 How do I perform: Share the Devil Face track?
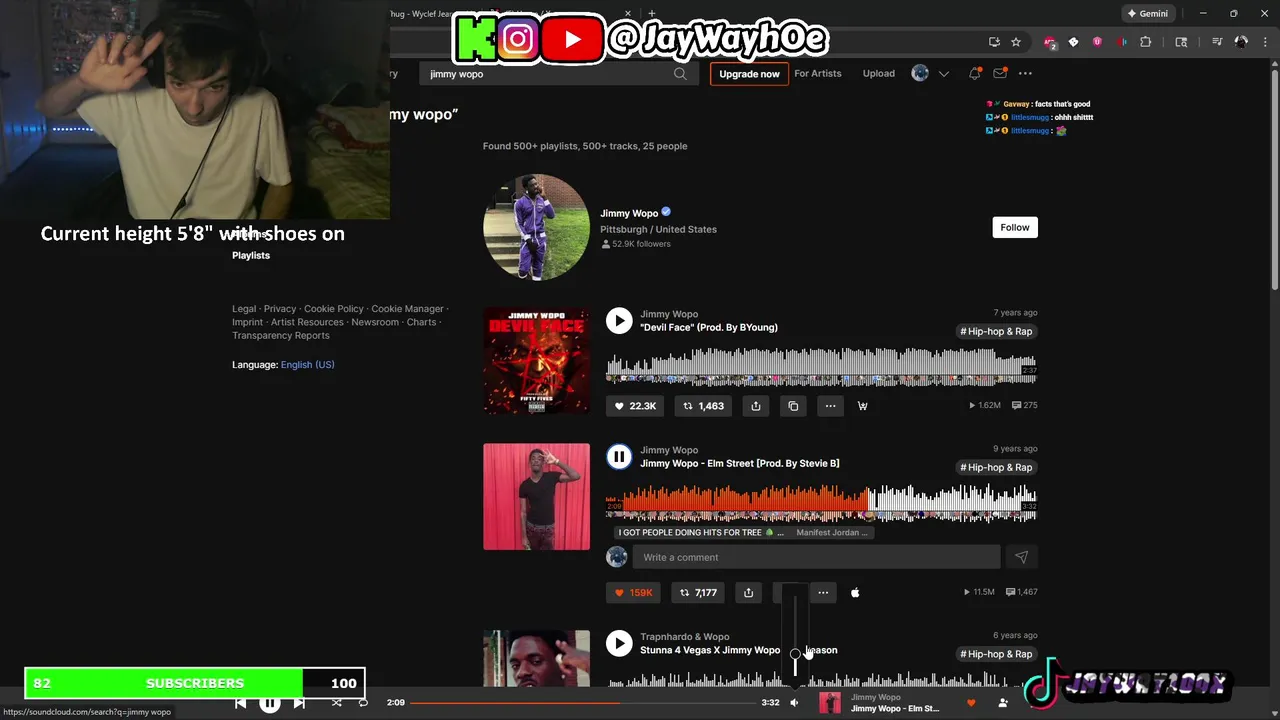point(756,406)
